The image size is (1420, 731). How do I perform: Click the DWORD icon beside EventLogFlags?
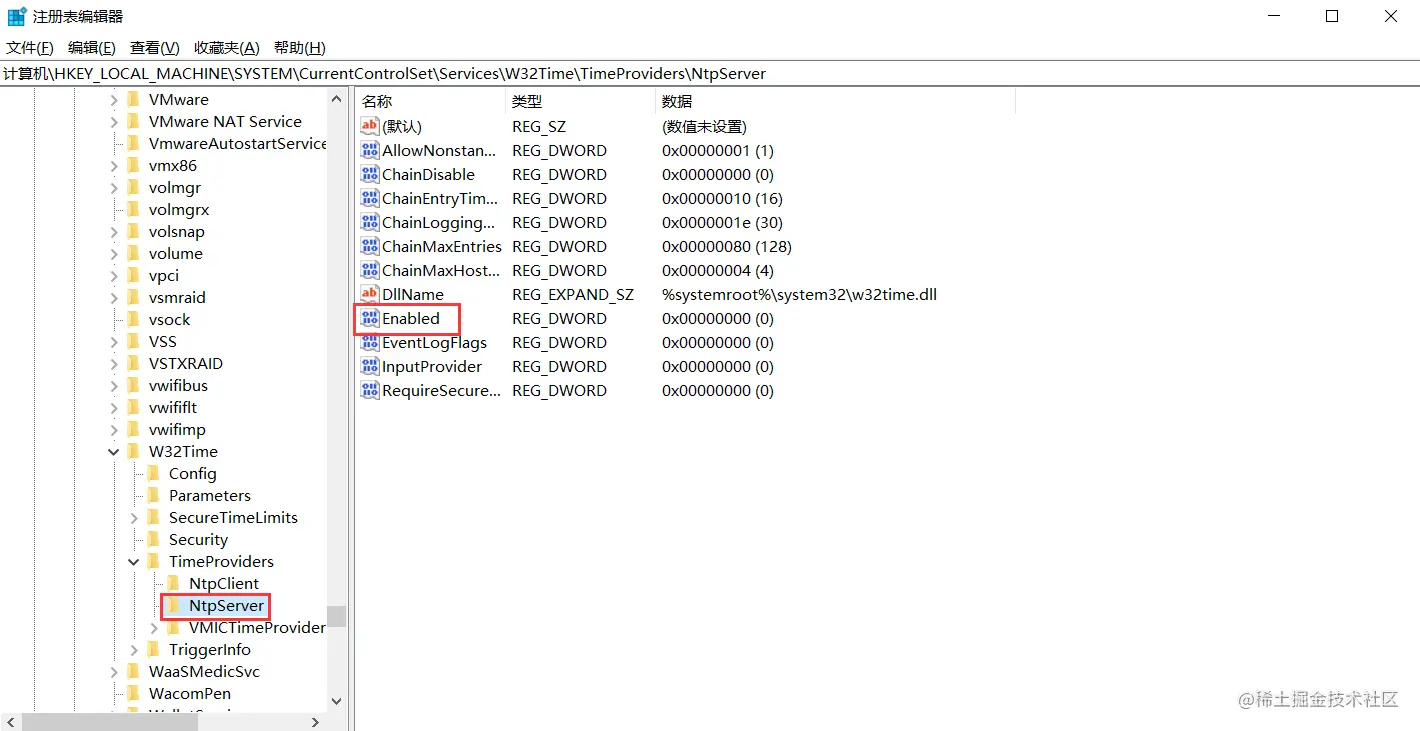370,343
